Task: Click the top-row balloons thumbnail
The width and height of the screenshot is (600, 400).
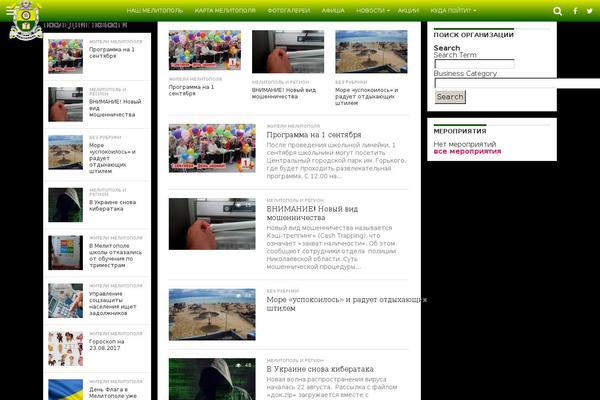Action: point(205,50)
